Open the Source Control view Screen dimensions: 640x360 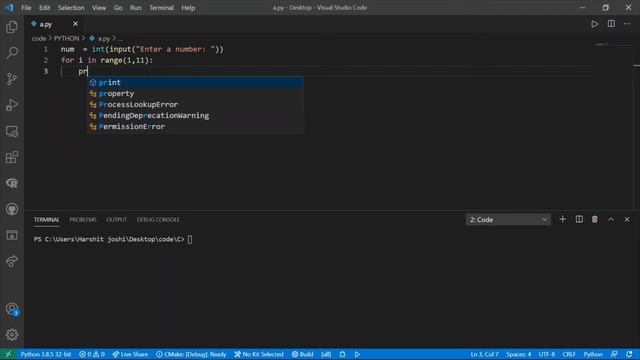pyautogui.click(x=12, y=79)
